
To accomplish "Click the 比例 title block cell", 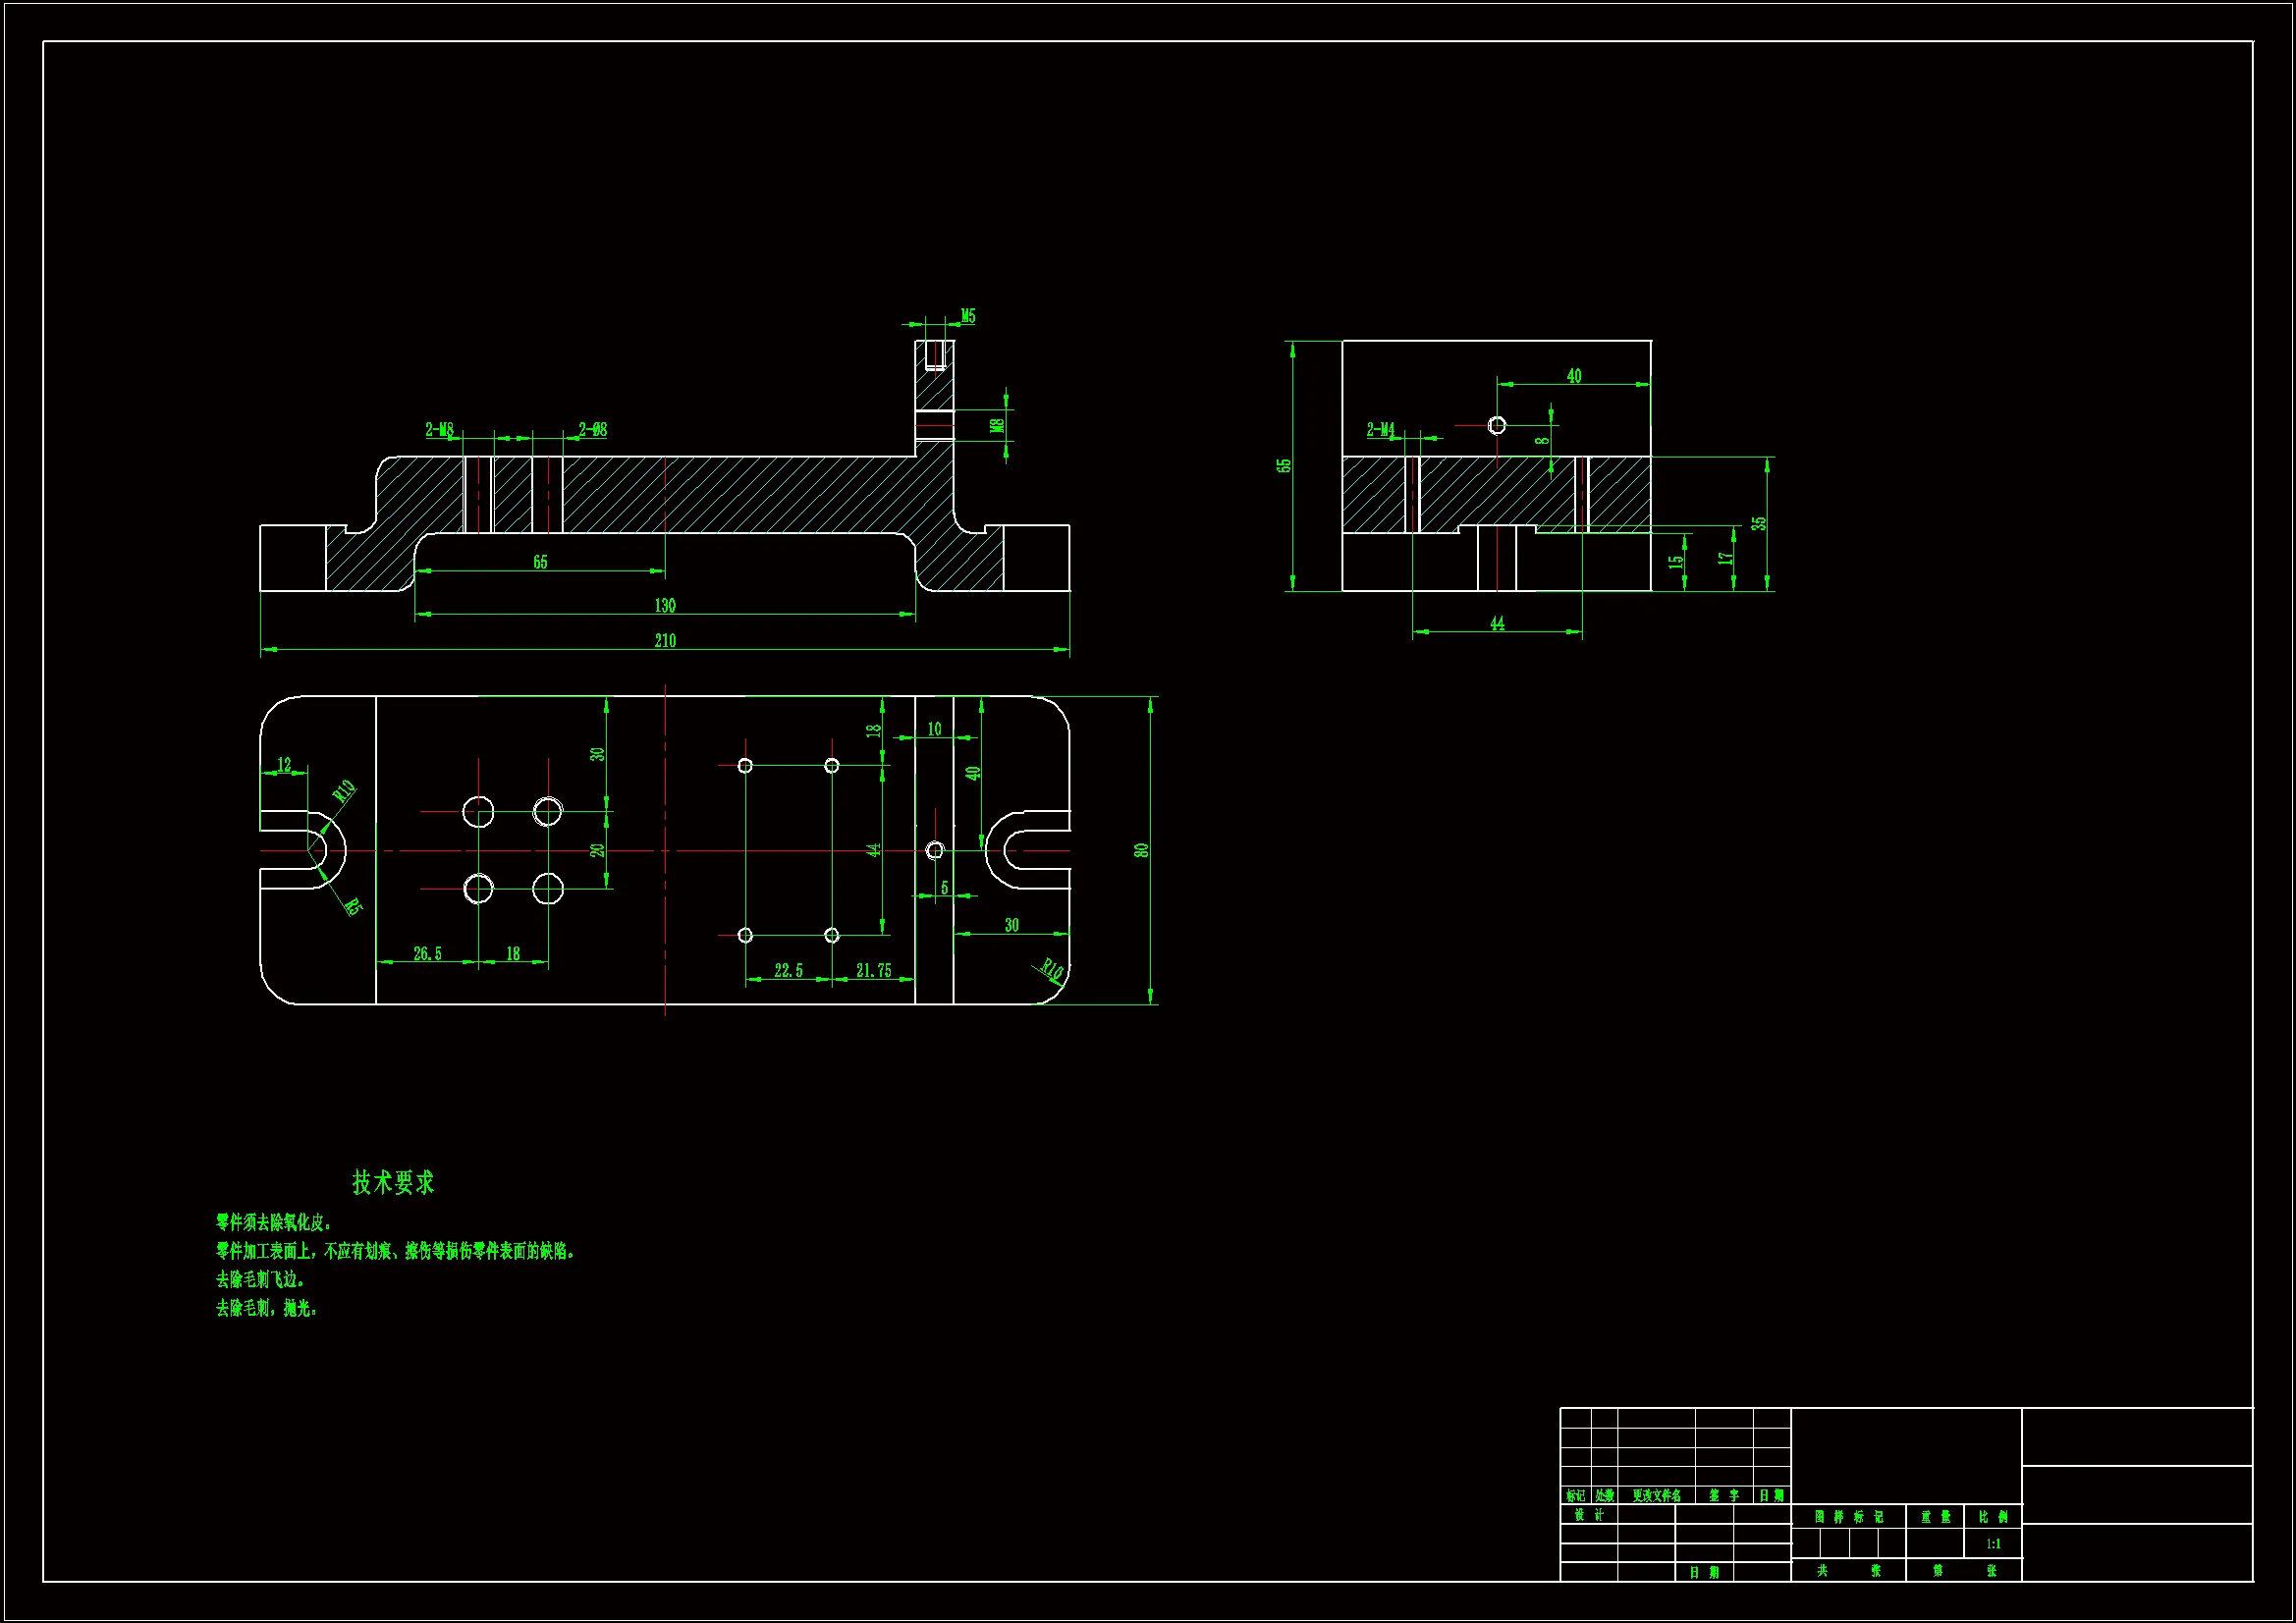I will click(x=1993, y=1517).
